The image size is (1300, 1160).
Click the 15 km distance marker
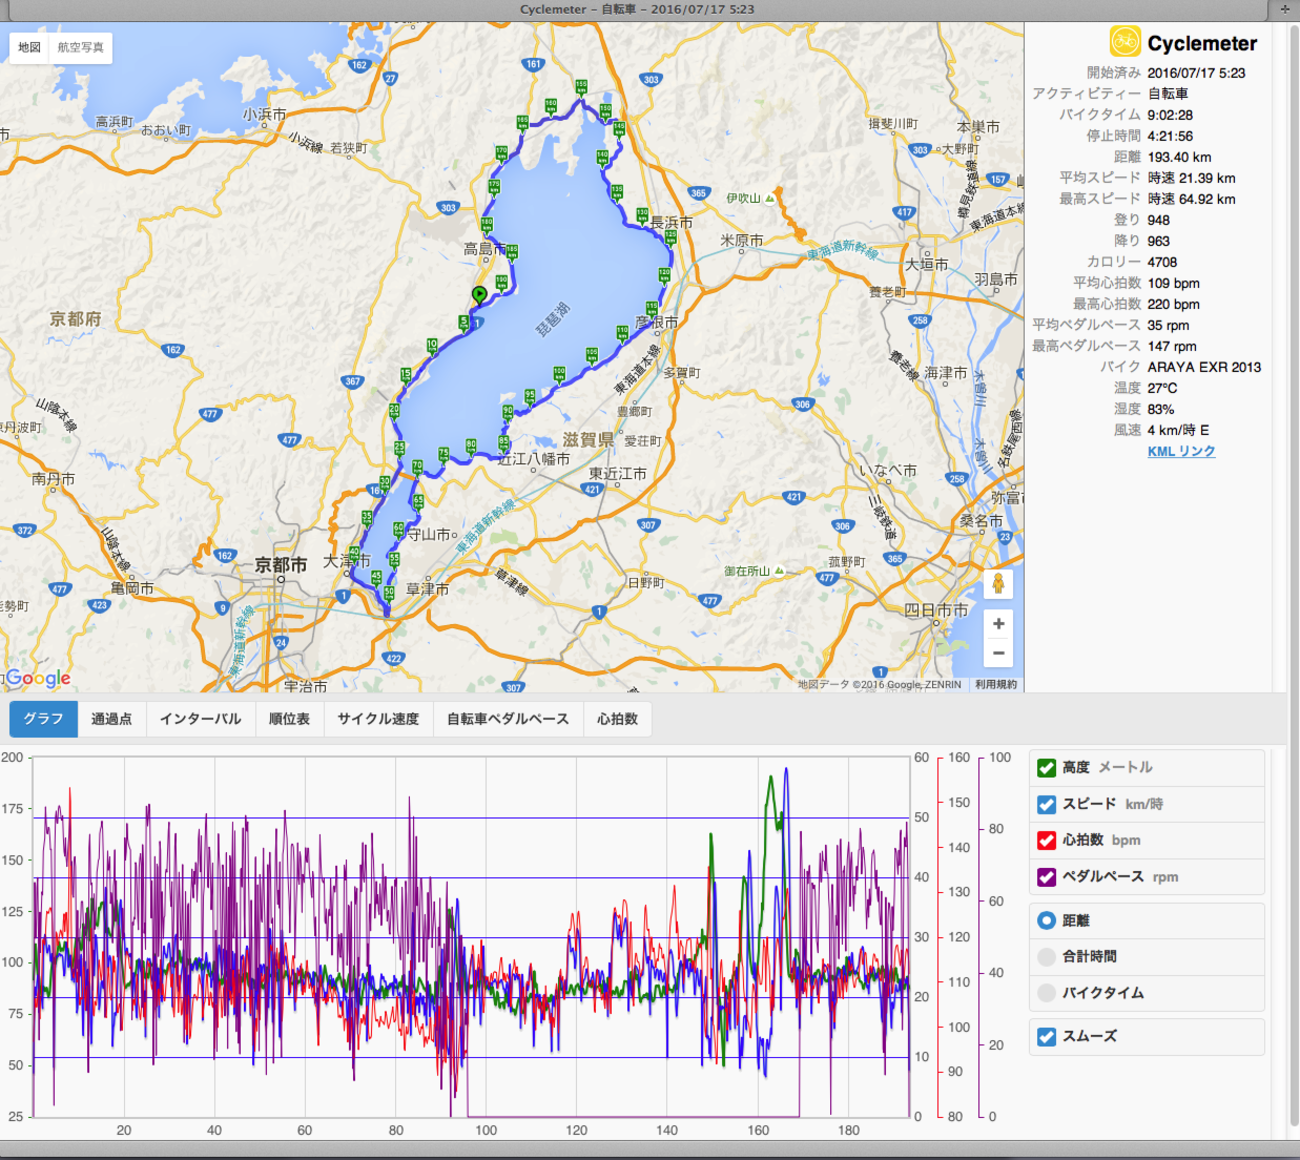click(x=406, y=375)
